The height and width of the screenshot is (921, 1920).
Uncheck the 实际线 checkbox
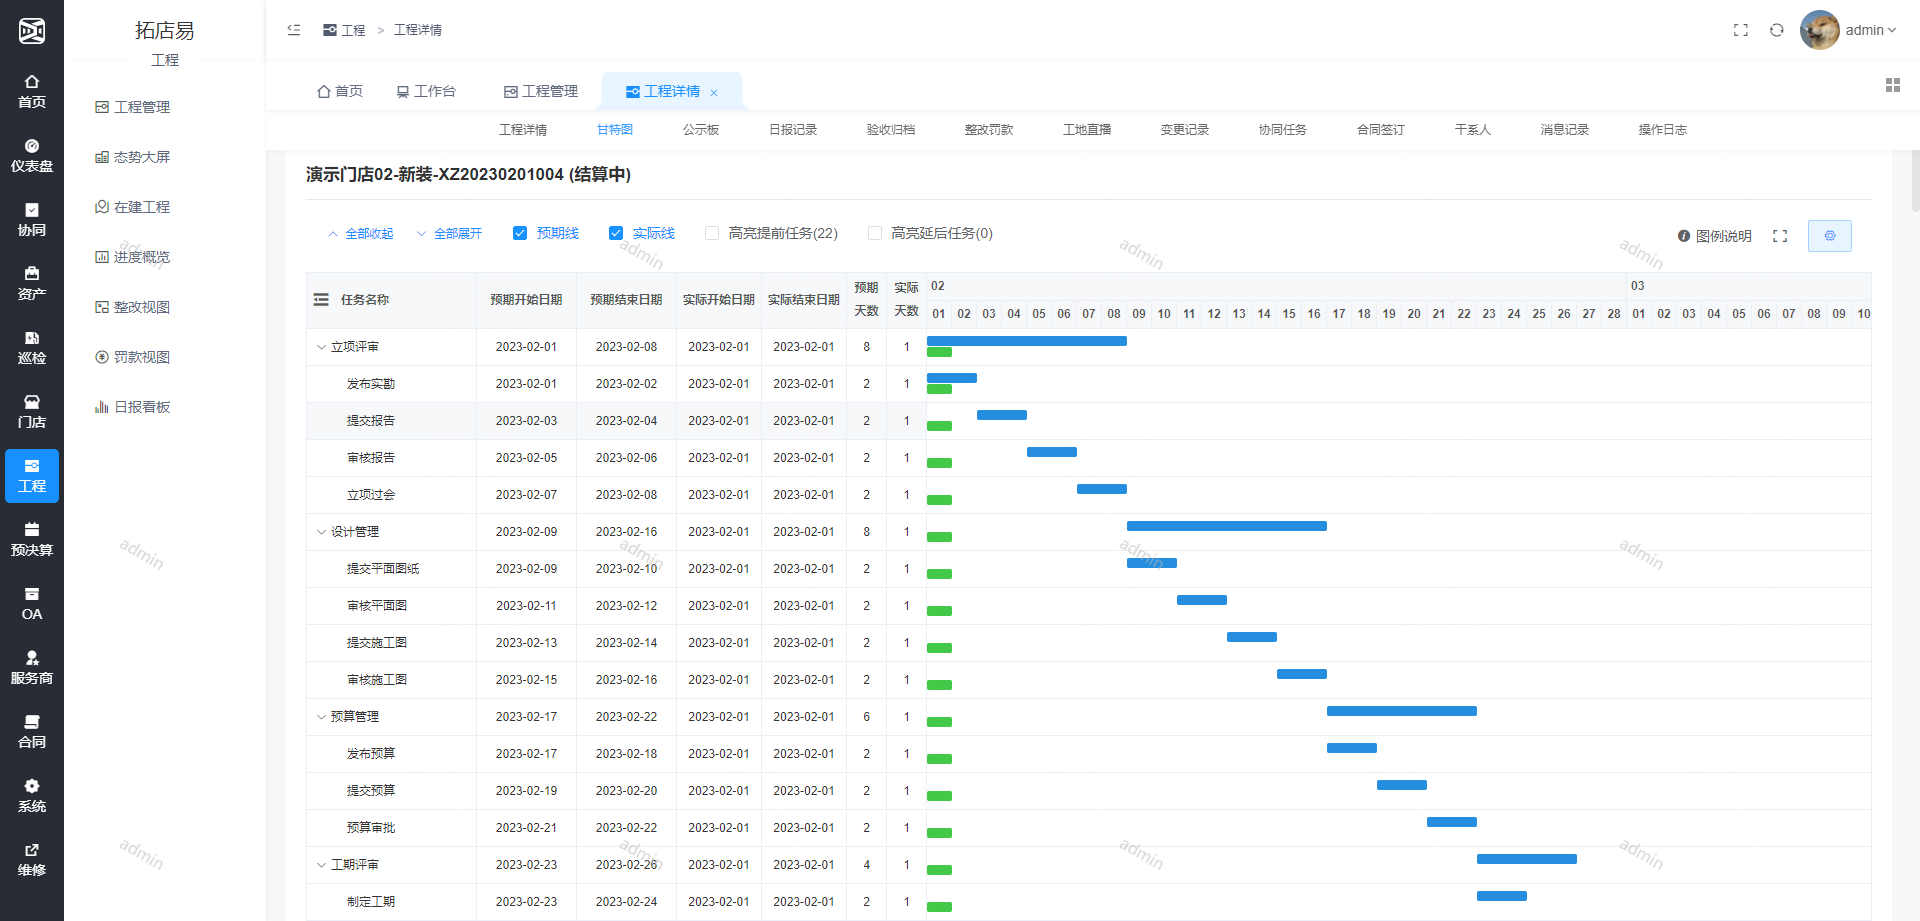(616, 233)
